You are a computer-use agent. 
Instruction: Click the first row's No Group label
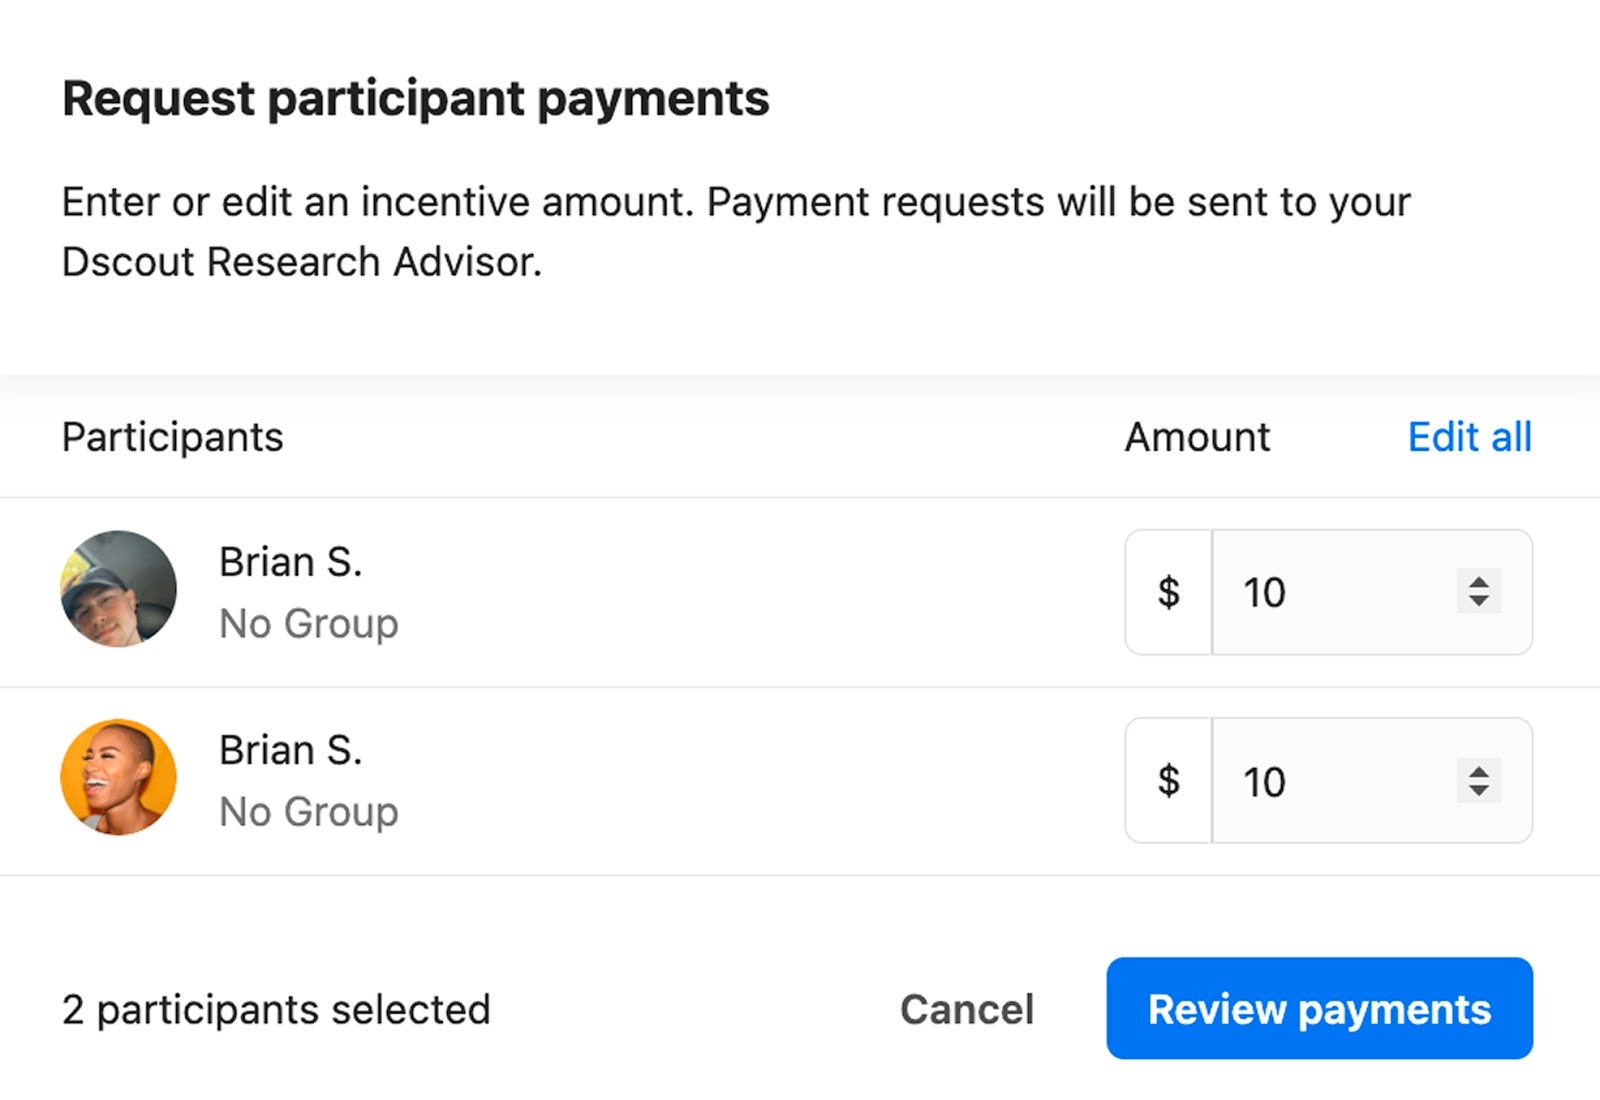click(308, 623)
